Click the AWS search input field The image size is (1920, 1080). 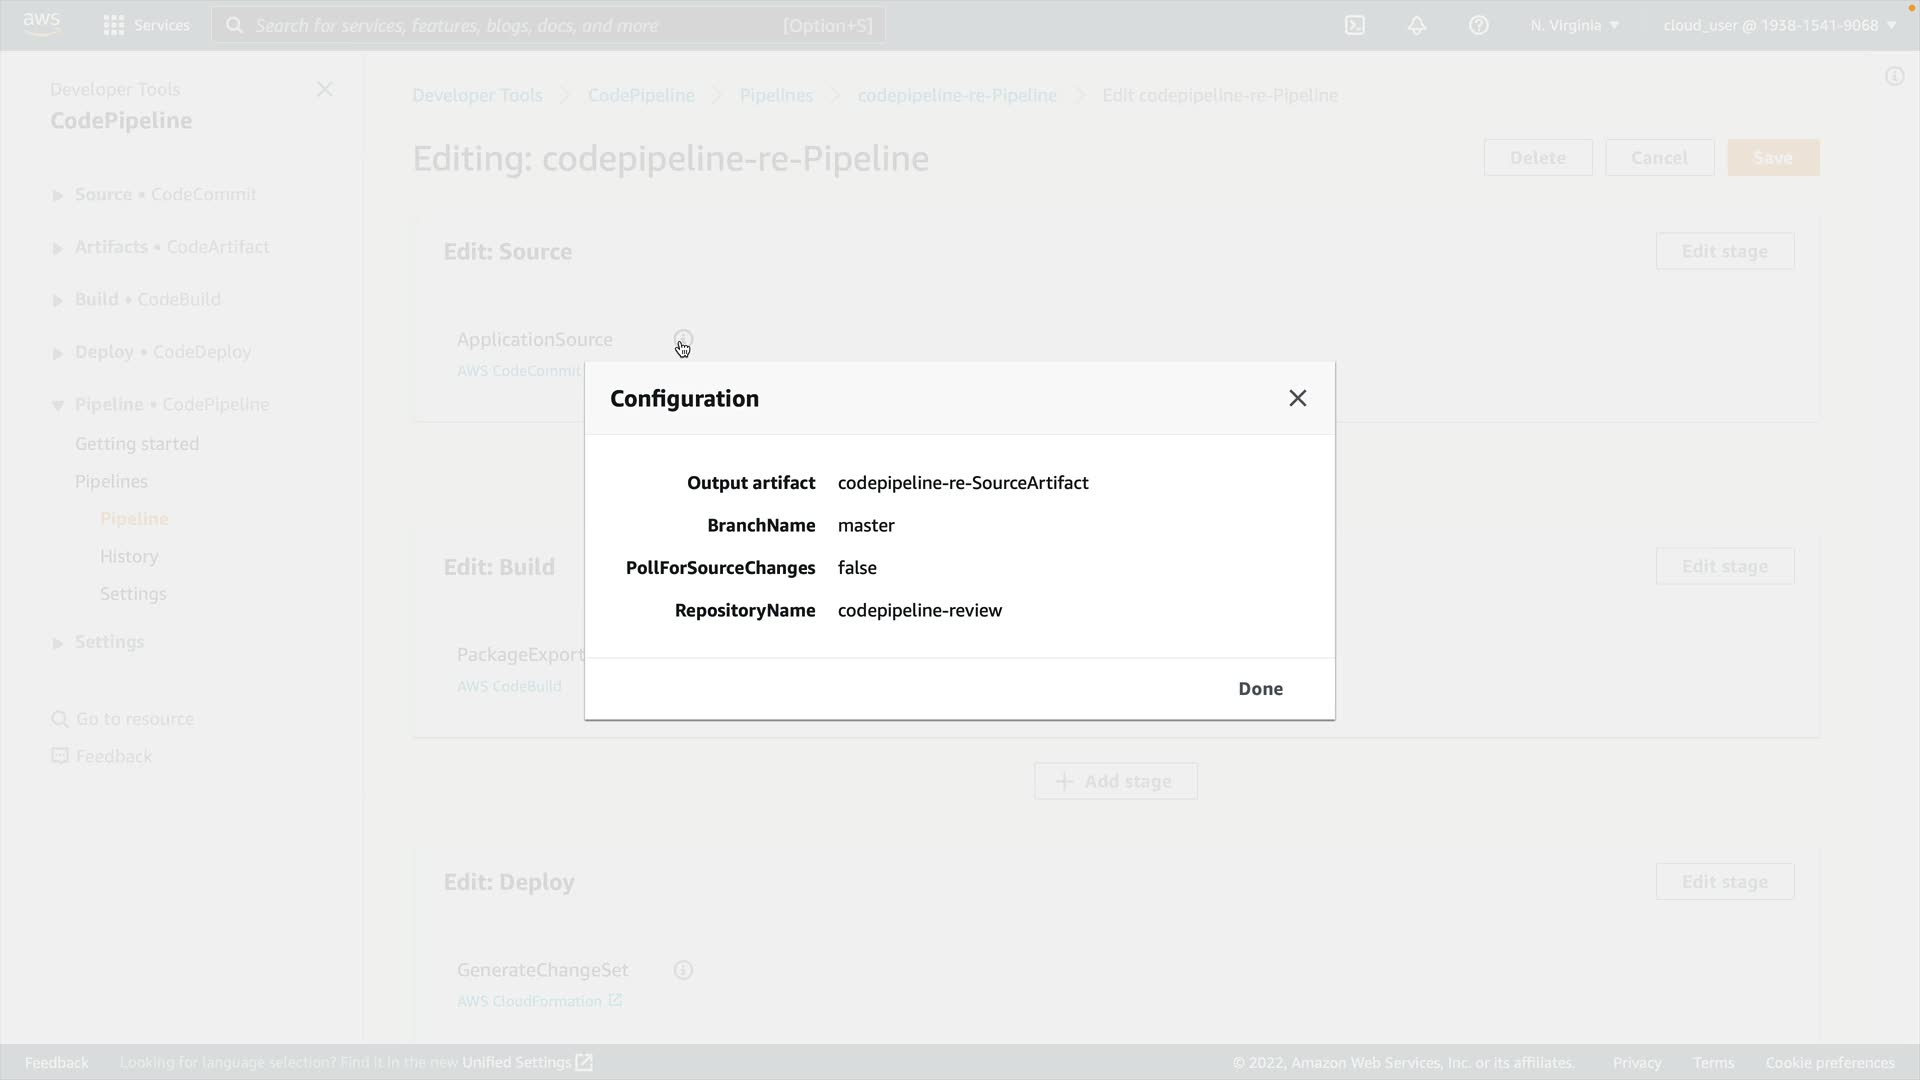[x=520, y=25]
